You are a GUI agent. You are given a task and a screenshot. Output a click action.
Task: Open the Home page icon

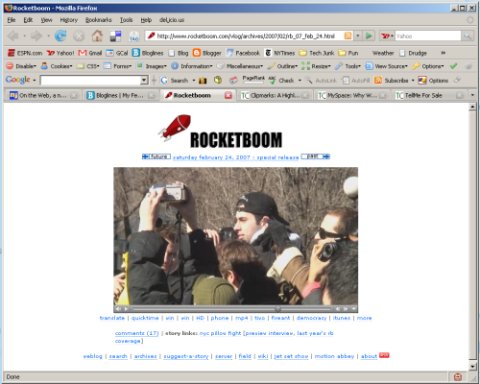[97, 36]
